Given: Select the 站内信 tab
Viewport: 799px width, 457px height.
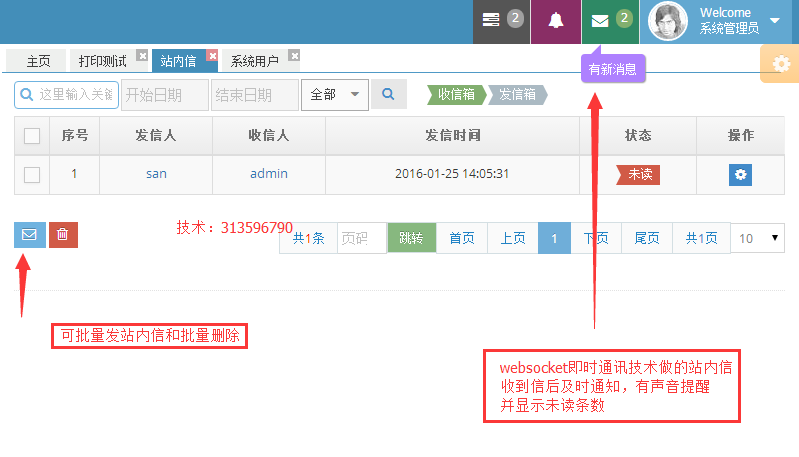Looking at the screenshot, I should pos(178,61).
